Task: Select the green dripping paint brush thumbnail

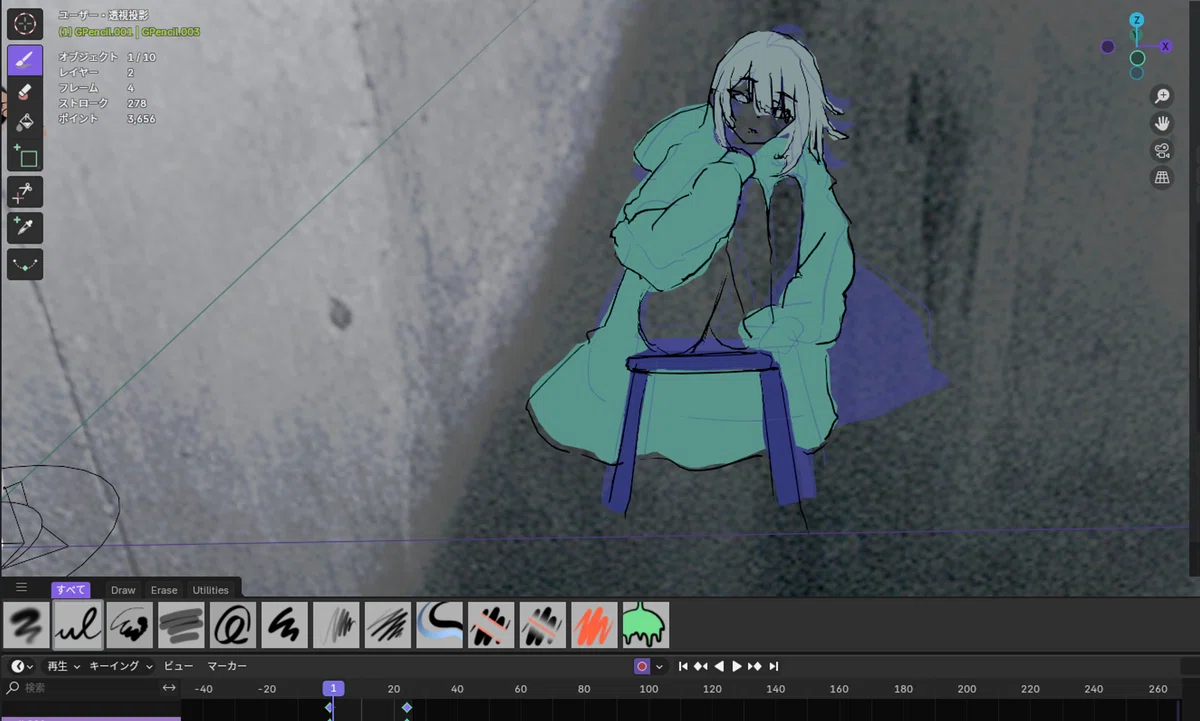Action: click(647, 625)
